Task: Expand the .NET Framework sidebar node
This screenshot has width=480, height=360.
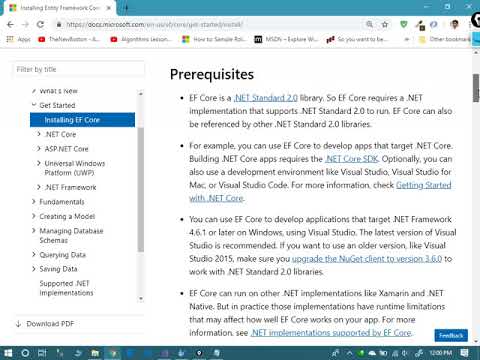Action: coord(39,187)
